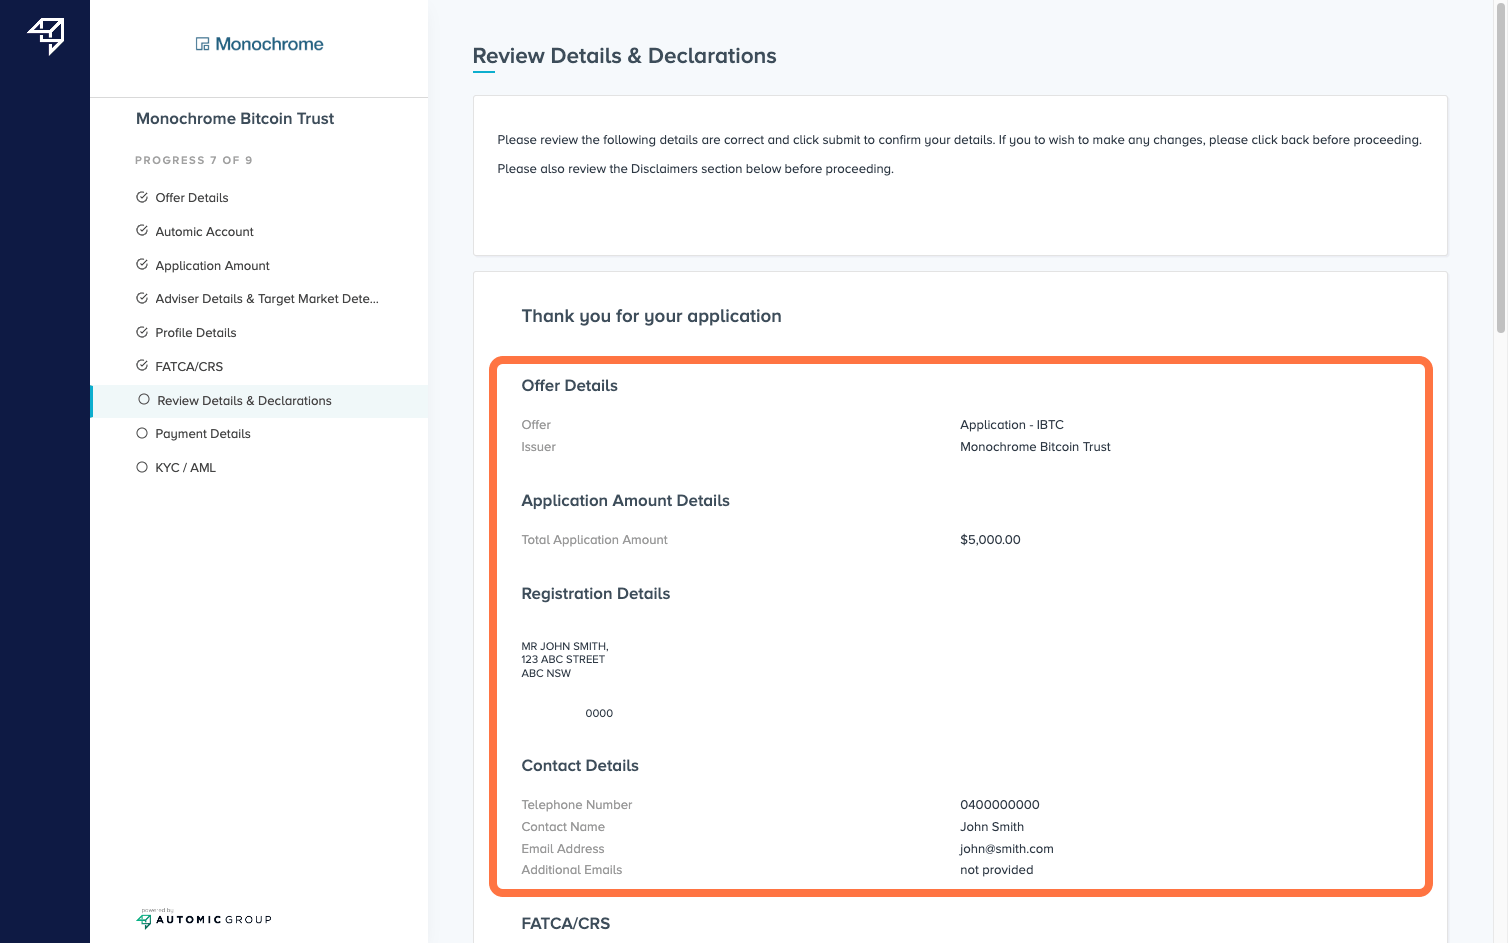The height and width of the screenshot is (943, 1508).
Task: Click the checkmark icon beside Application Amount
Action: (142, 265)
